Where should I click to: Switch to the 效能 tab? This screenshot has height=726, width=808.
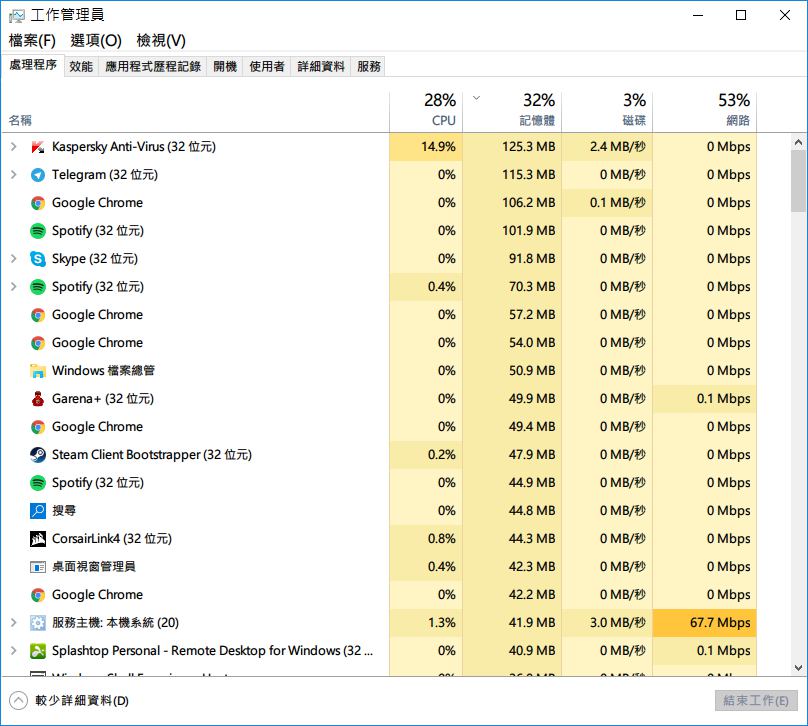click(81, 66)
